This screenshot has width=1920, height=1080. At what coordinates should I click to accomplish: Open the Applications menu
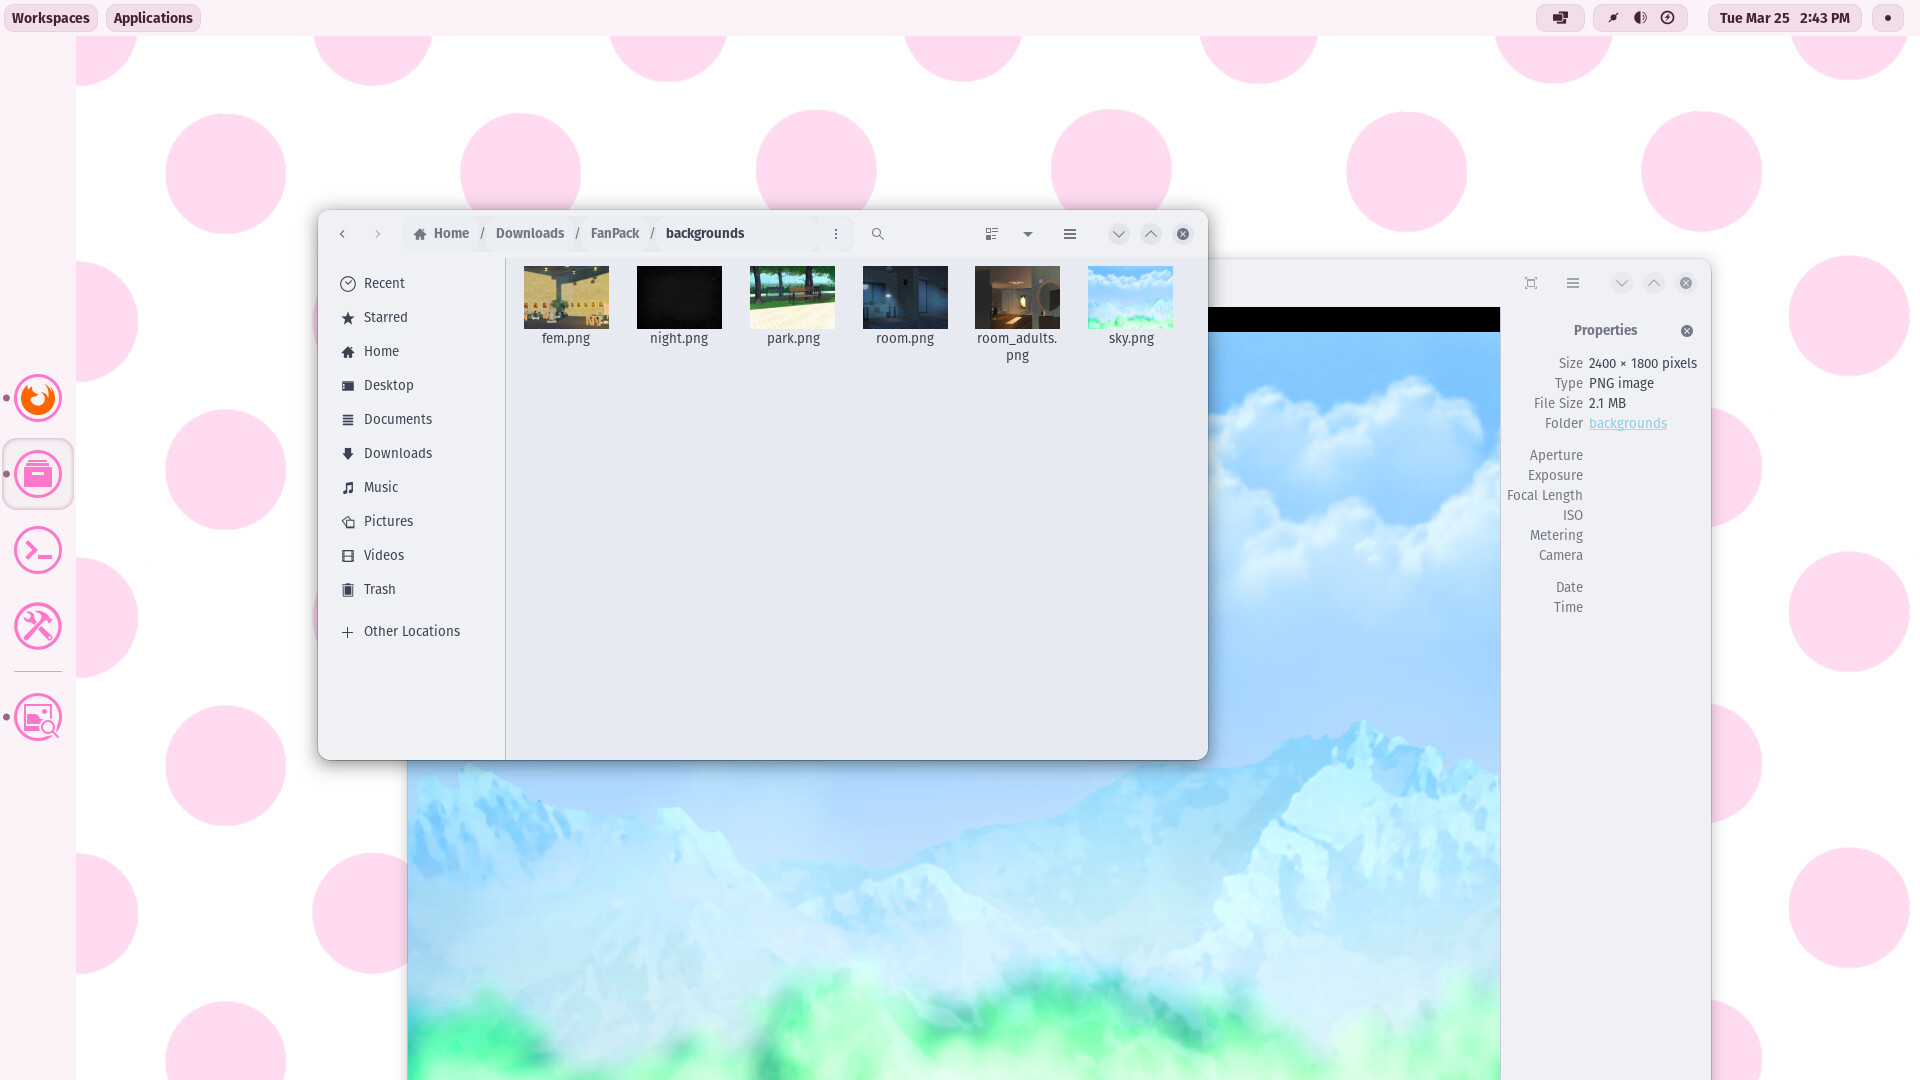(152, 17)
